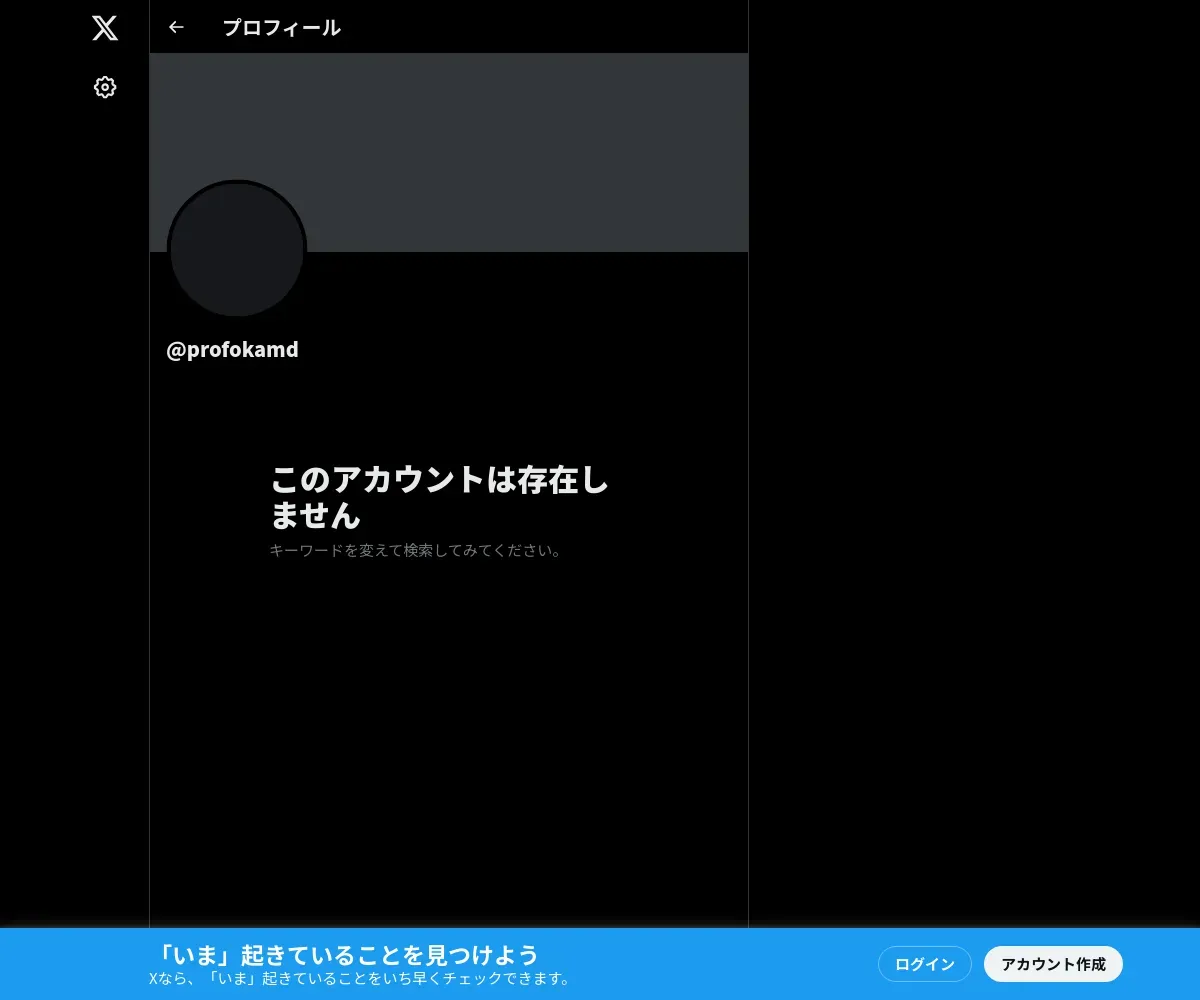Click the このアカウントは存在しません heading

point(440,497)
